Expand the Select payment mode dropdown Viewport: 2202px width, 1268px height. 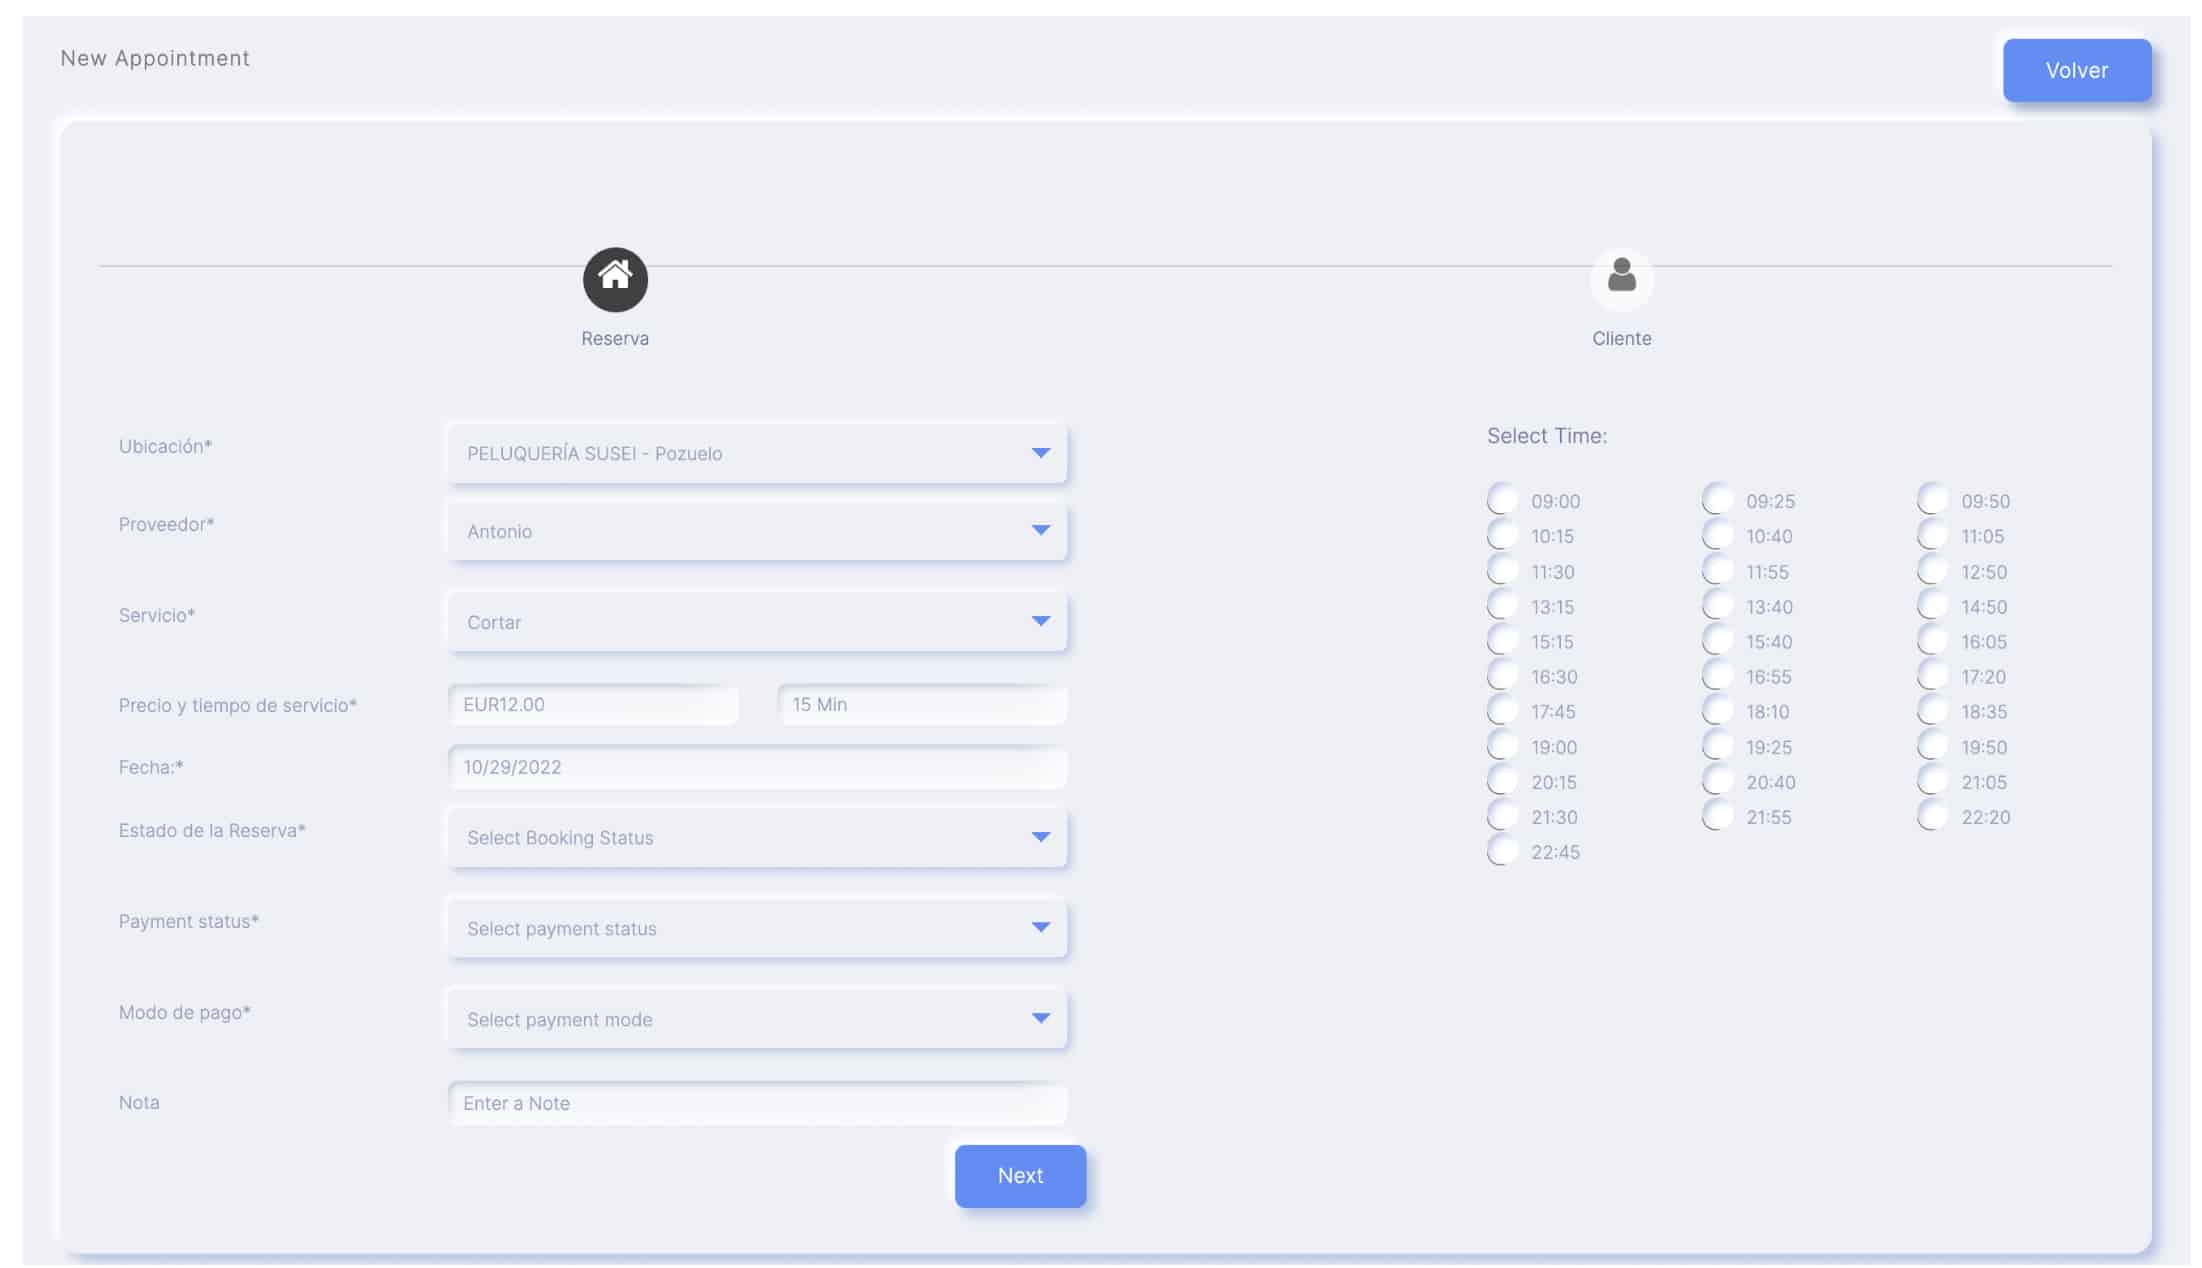point(757,1019)
